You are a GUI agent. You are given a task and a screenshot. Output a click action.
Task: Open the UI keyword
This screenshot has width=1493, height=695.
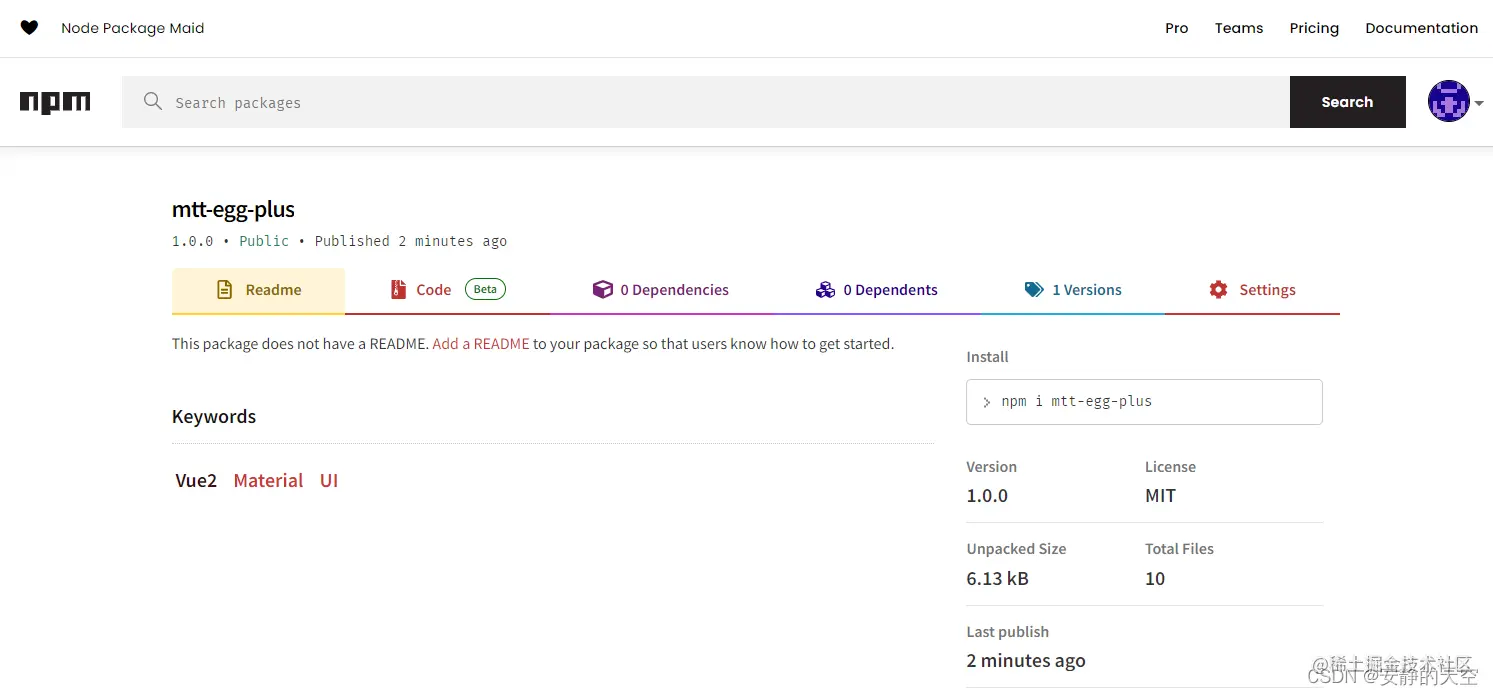(x=329, y=481)
